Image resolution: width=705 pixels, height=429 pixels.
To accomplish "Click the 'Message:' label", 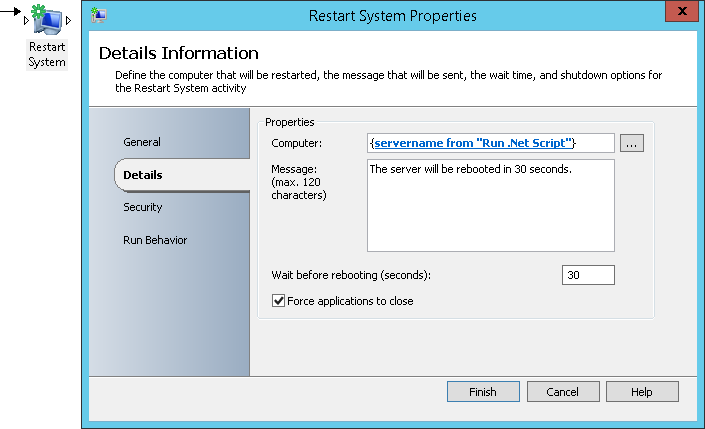I will [x=294, y=169].
